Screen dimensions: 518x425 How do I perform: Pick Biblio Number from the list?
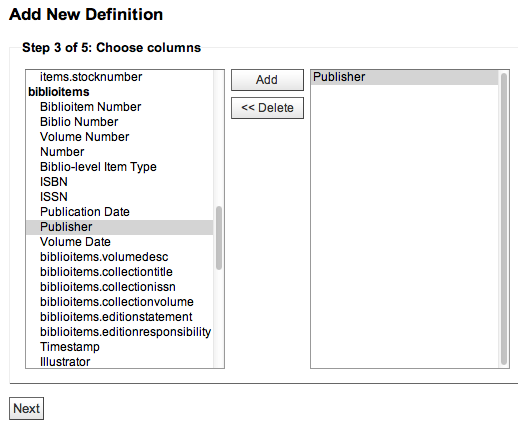pos(119,122)
